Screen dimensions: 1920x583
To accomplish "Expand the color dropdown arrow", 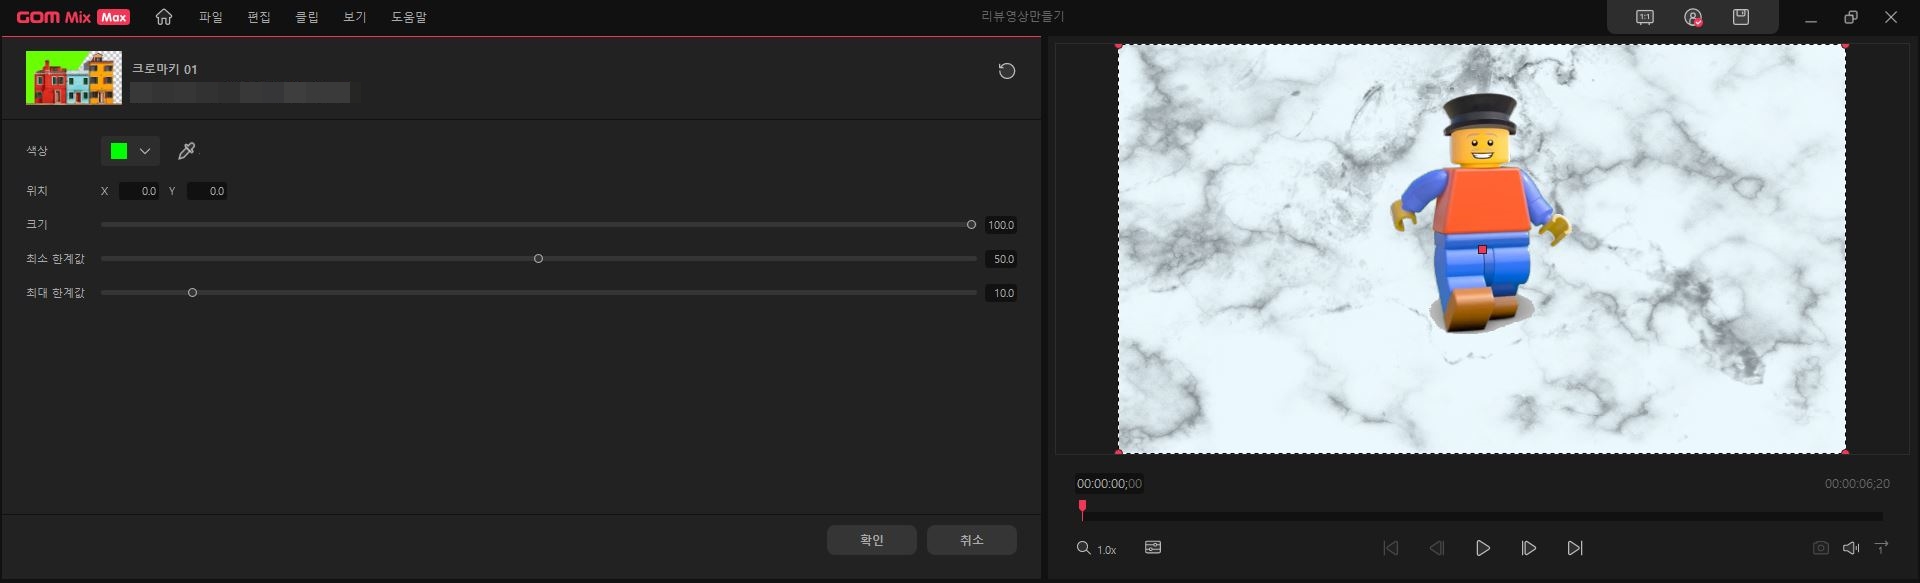I will pos(145,151).
